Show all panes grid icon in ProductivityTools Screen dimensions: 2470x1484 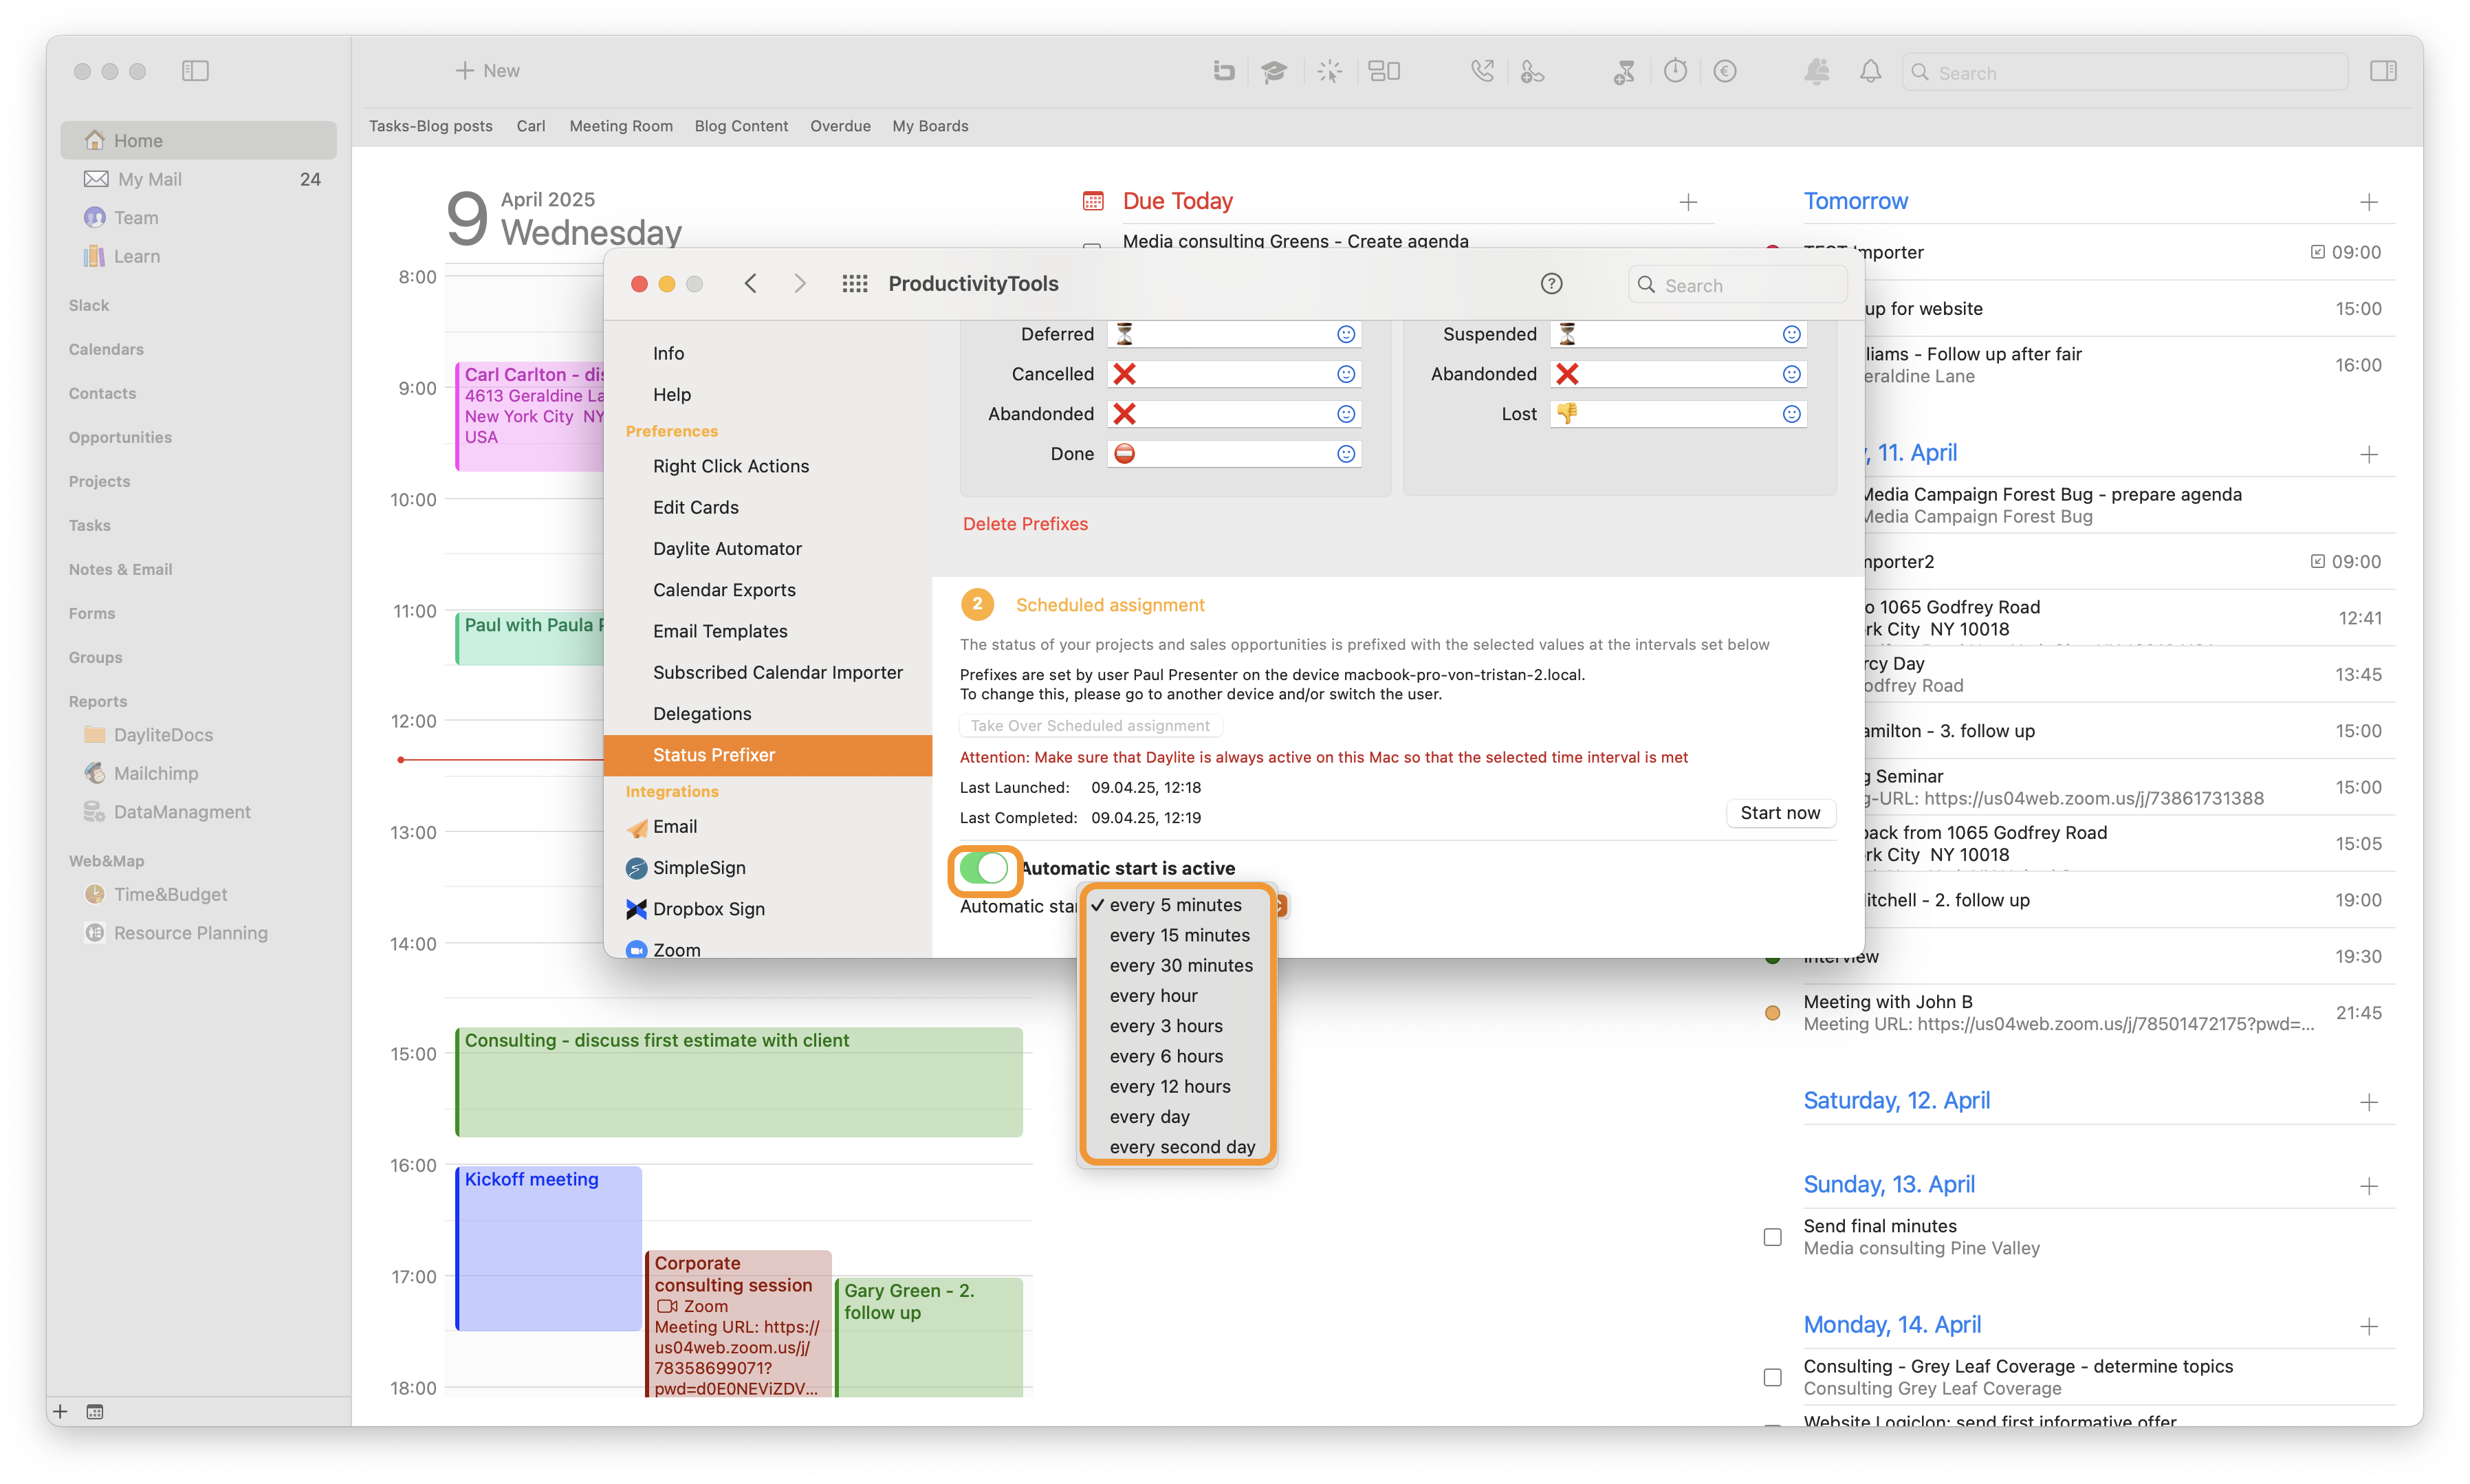854,284
